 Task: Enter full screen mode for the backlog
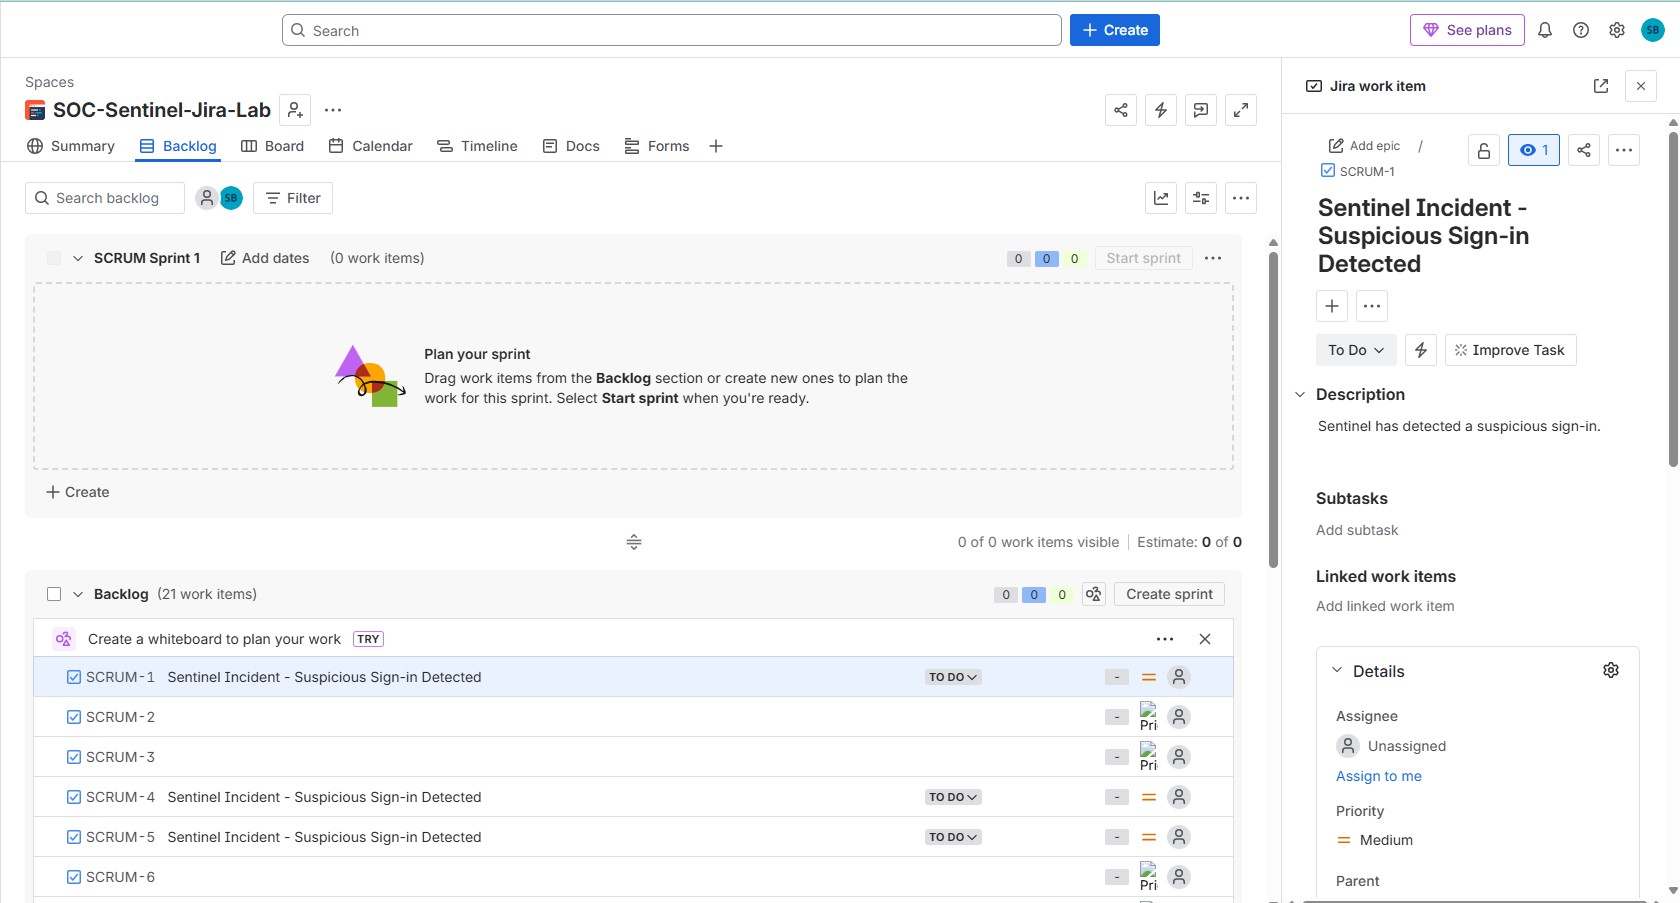[x=1241, y=110]
